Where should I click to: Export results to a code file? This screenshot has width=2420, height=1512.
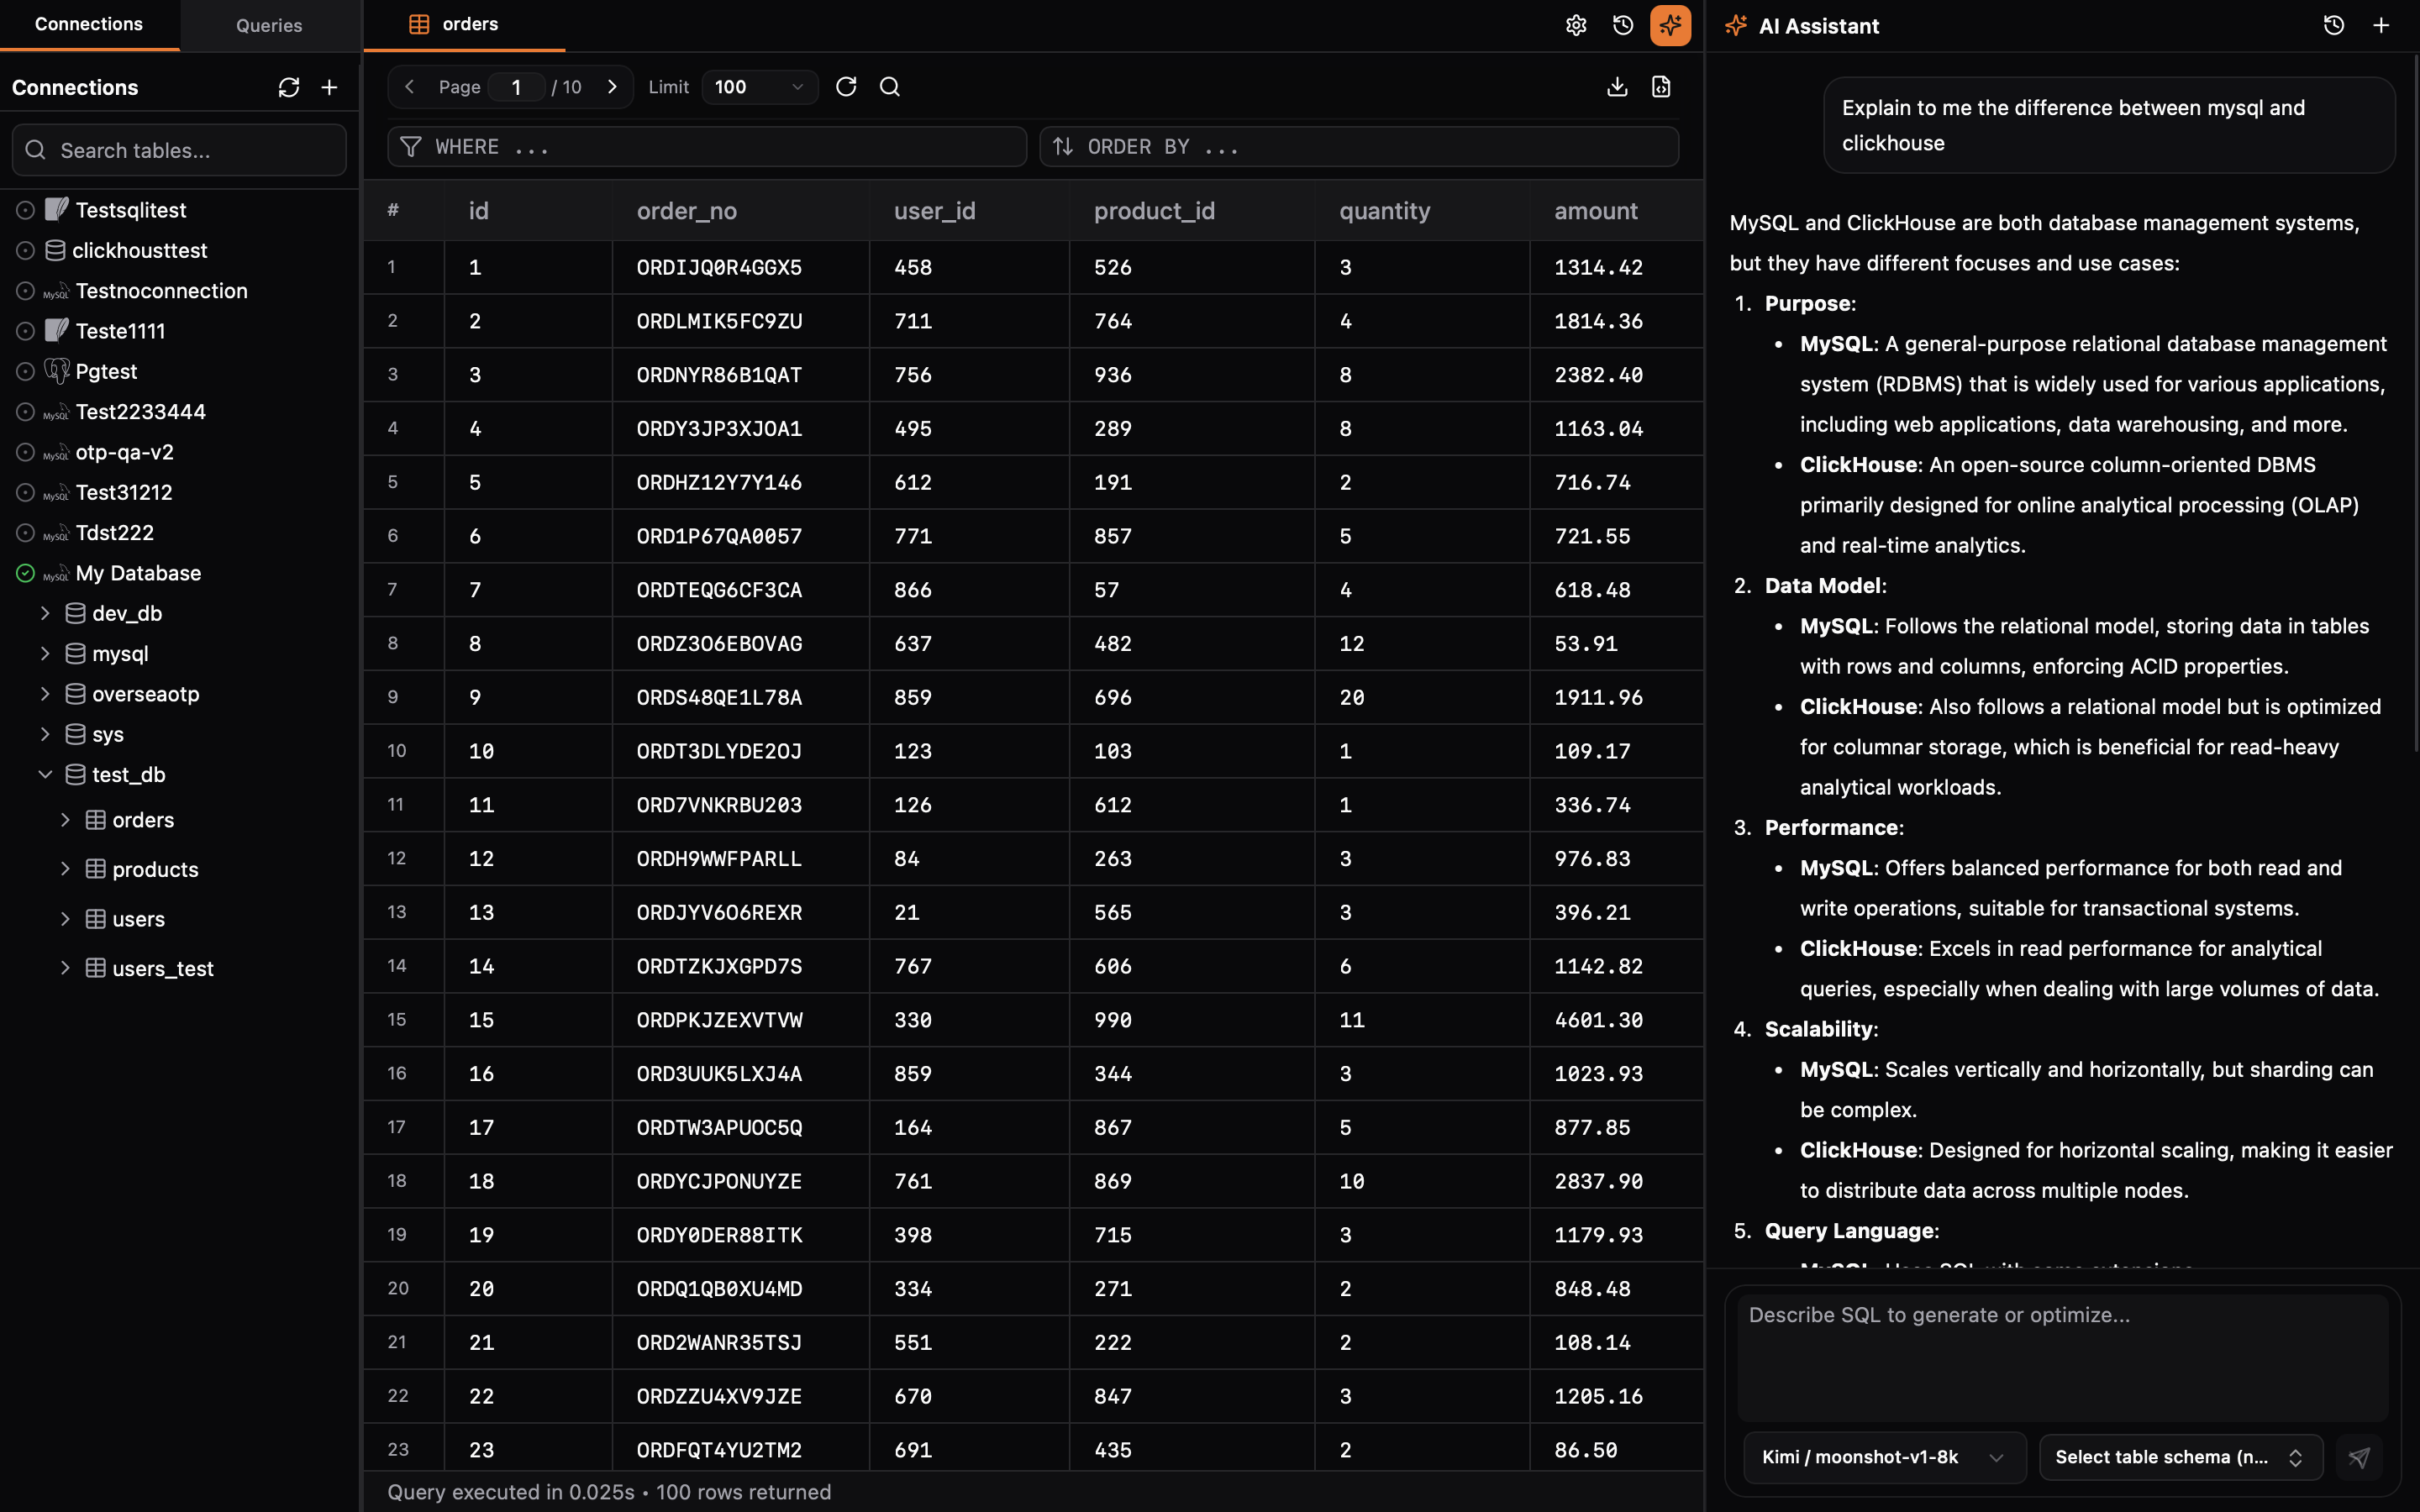coord(1661,87)
